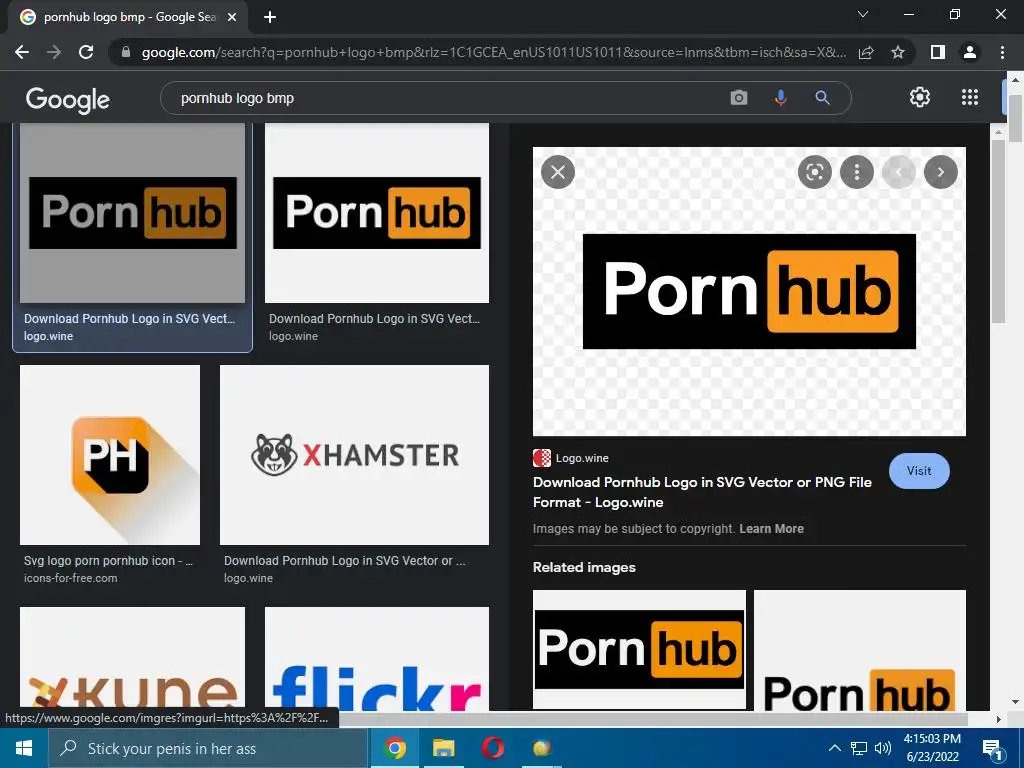Open the Windows Start menu
The width and height of the screenshot is (1024, 768).
[x=24, y=748]
